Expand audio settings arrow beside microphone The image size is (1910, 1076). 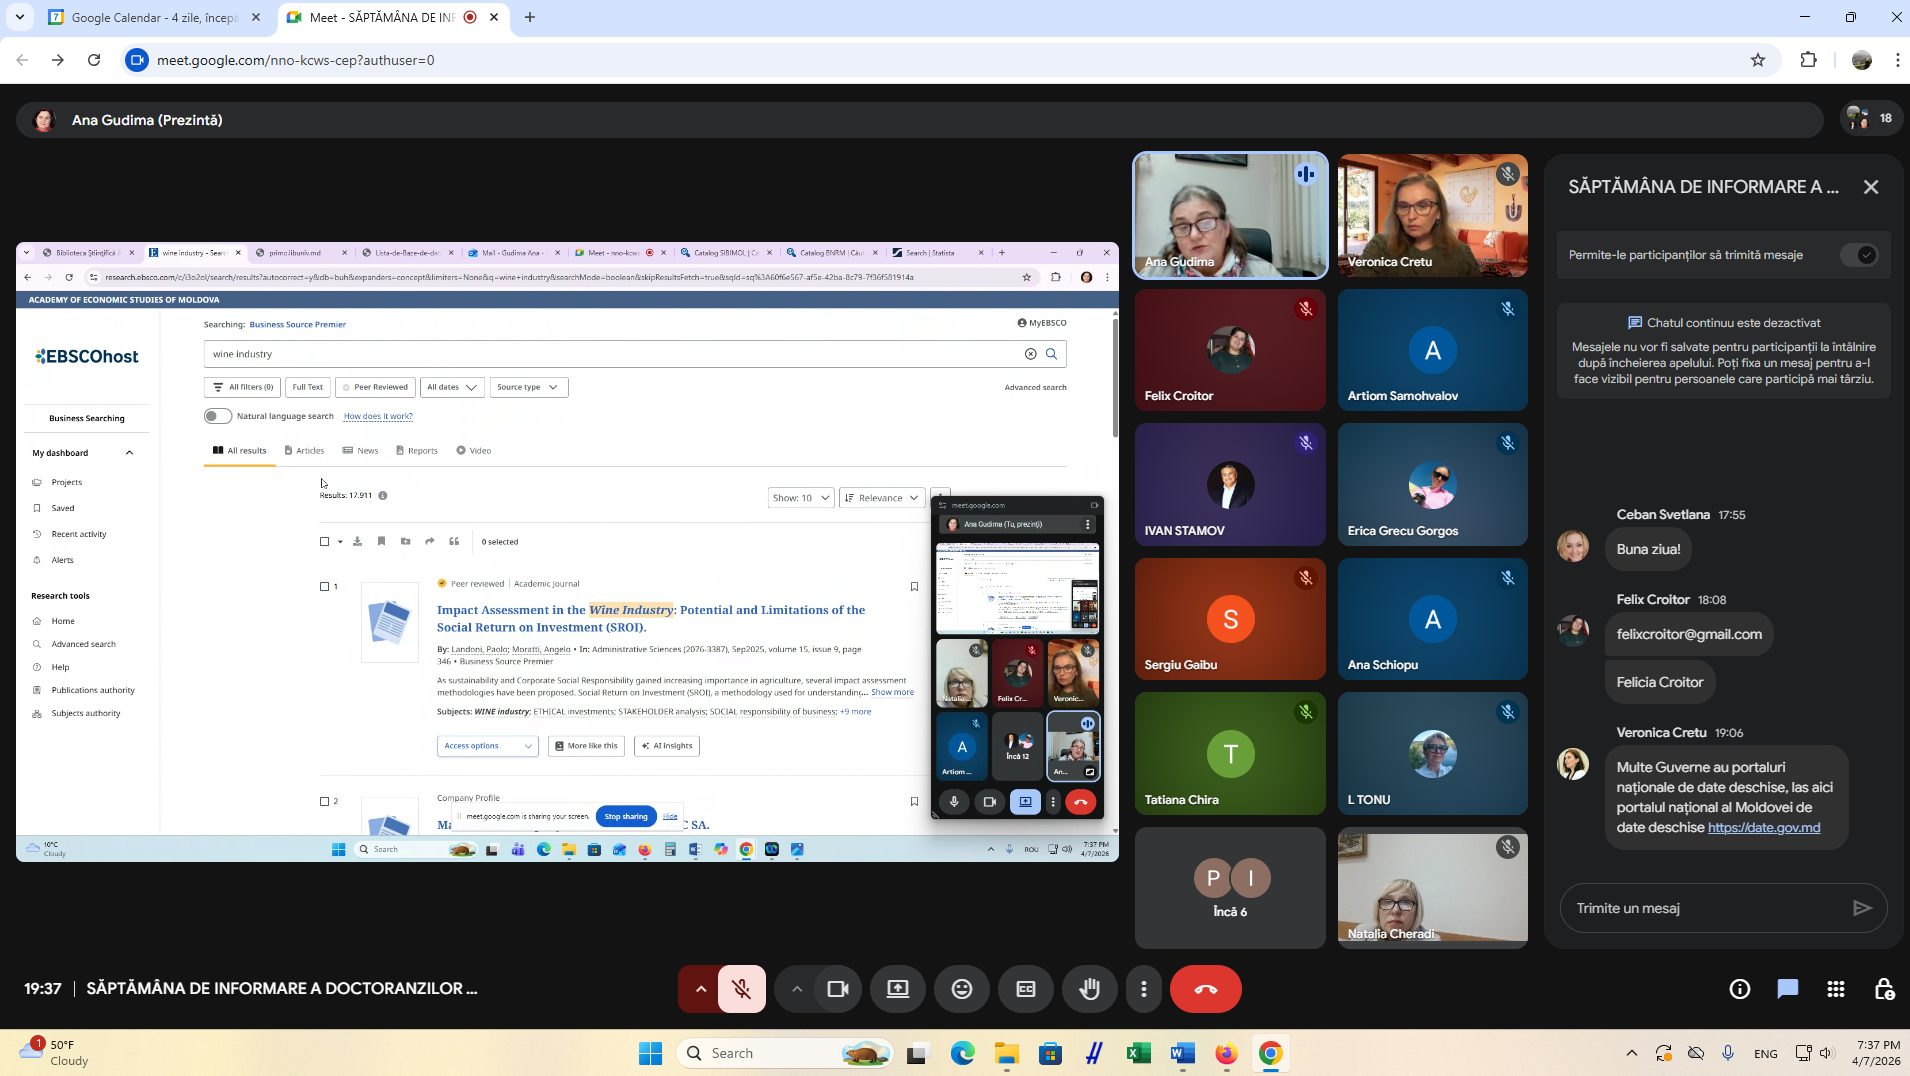(700, 989)
